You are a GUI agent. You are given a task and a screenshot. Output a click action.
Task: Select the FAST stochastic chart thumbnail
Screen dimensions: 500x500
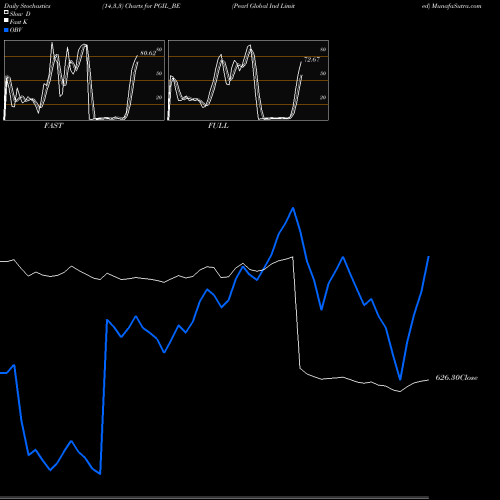pyautogui.click(x=84, y=80)
